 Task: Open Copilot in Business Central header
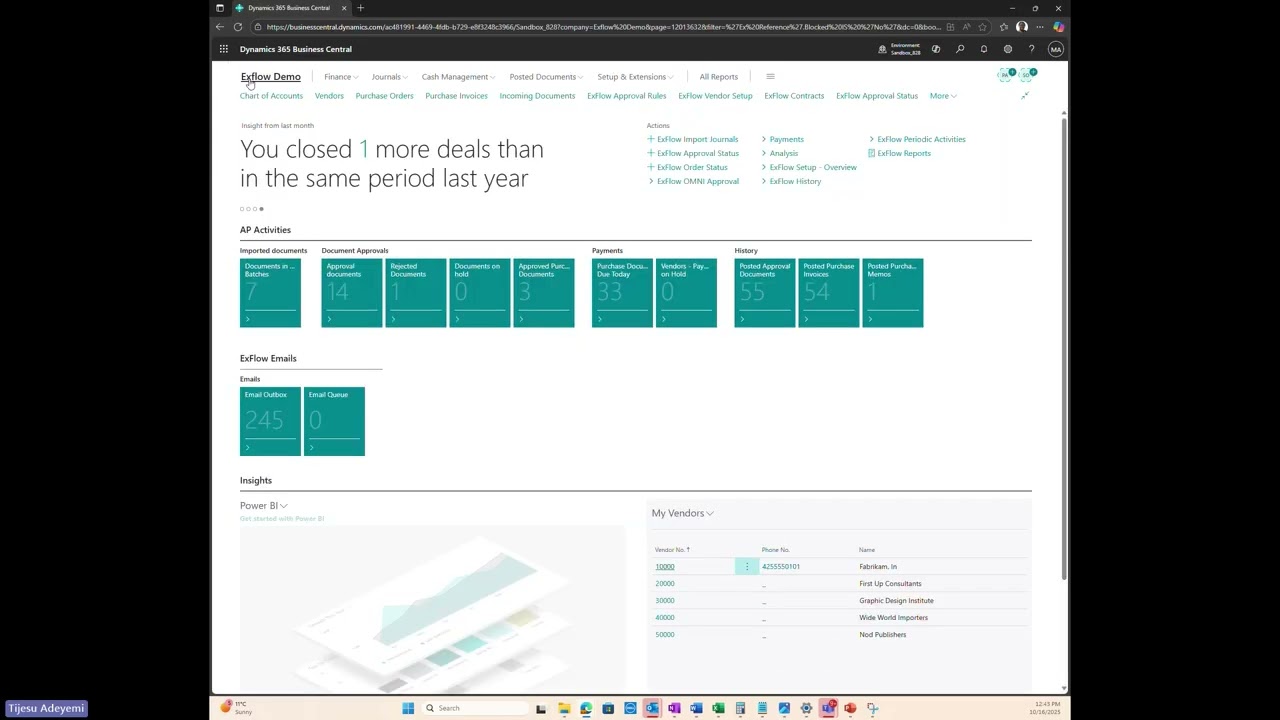(936, 49)
